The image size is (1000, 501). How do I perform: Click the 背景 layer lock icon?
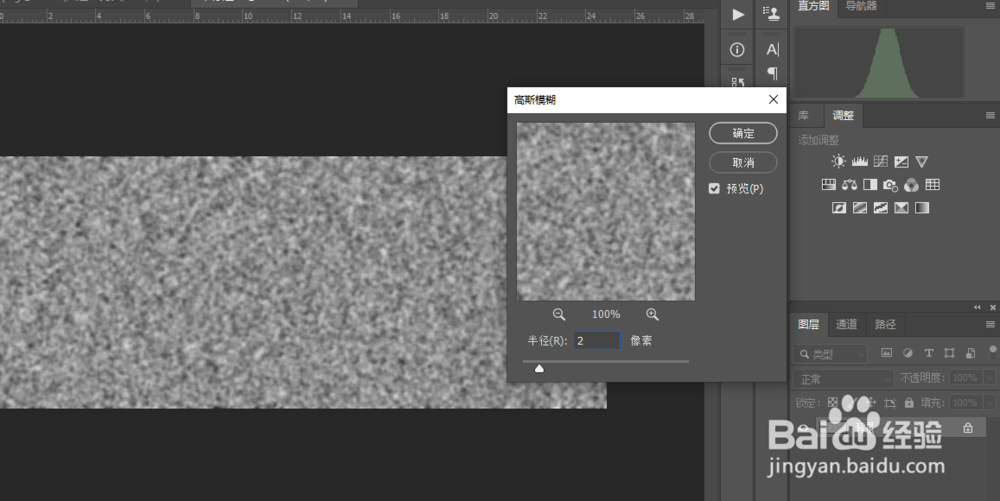click(968, 428)
